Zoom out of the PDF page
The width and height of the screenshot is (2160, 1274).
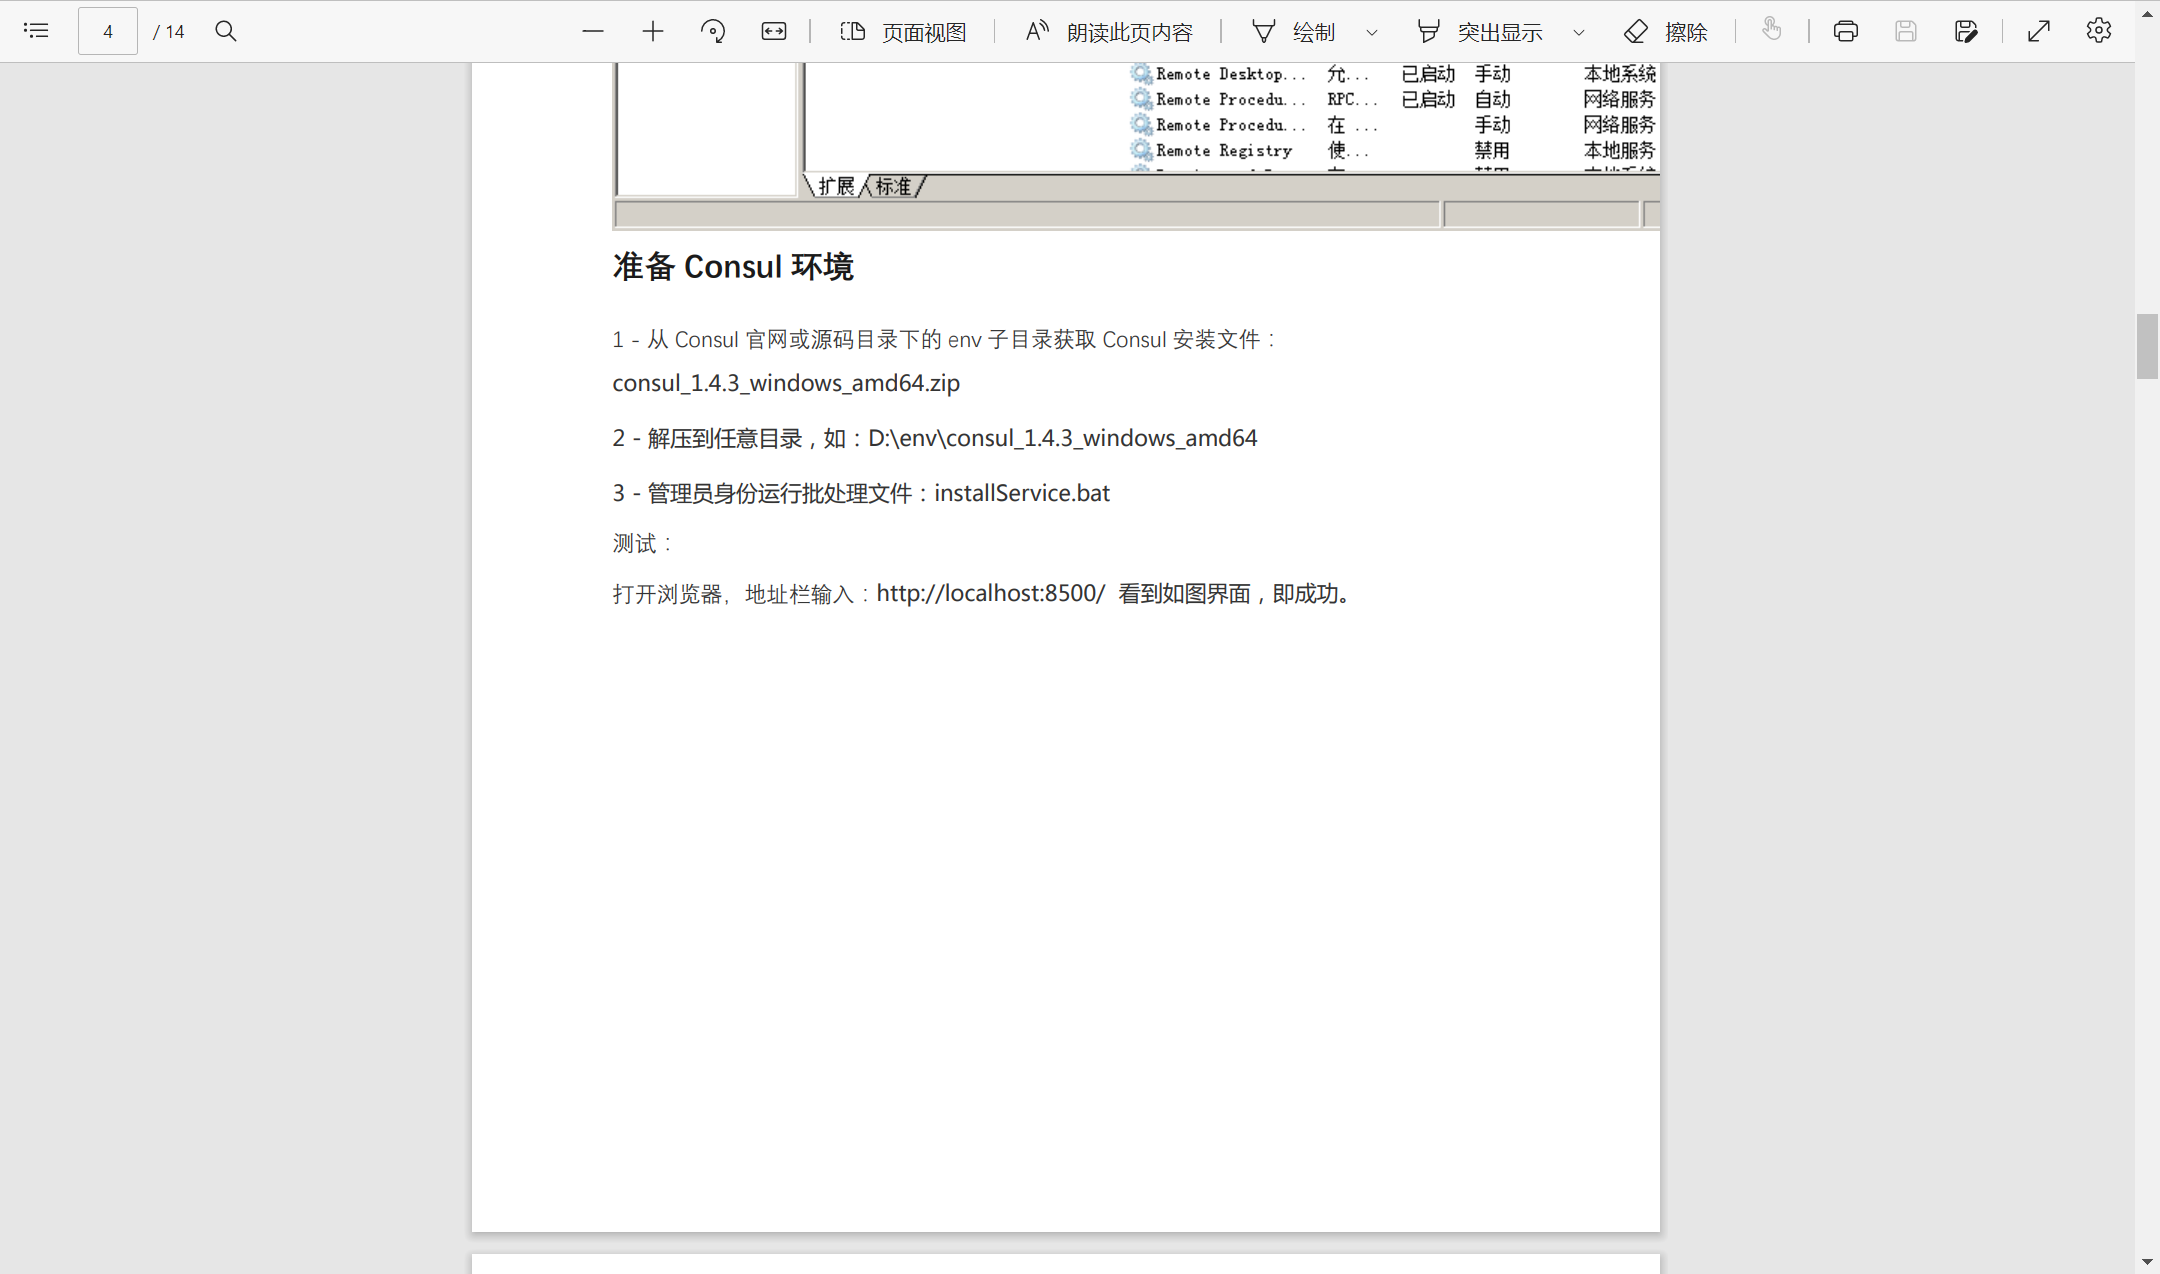pos(593,31)
